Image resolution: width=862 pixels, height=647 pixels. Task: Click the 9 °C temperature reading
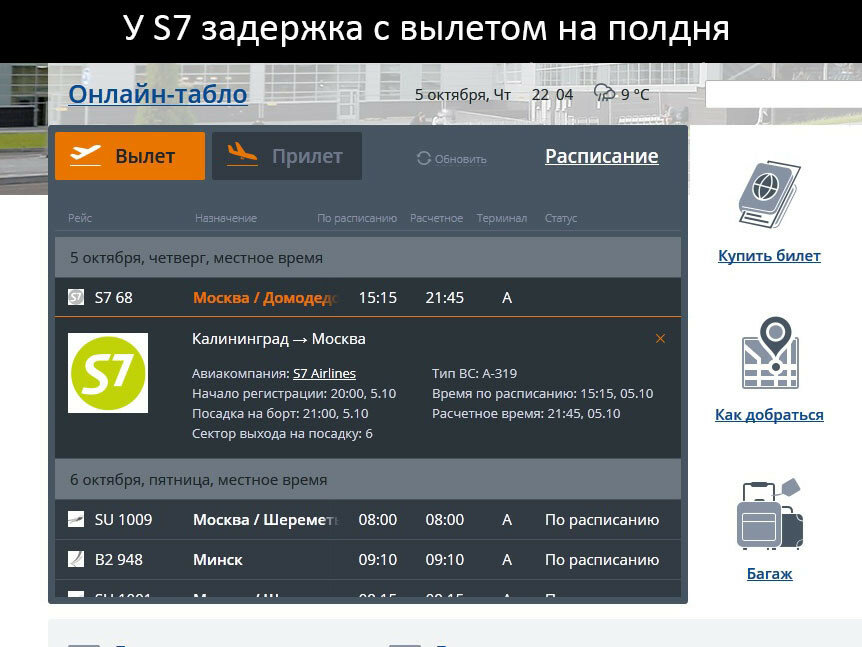[x=635, y=95]
